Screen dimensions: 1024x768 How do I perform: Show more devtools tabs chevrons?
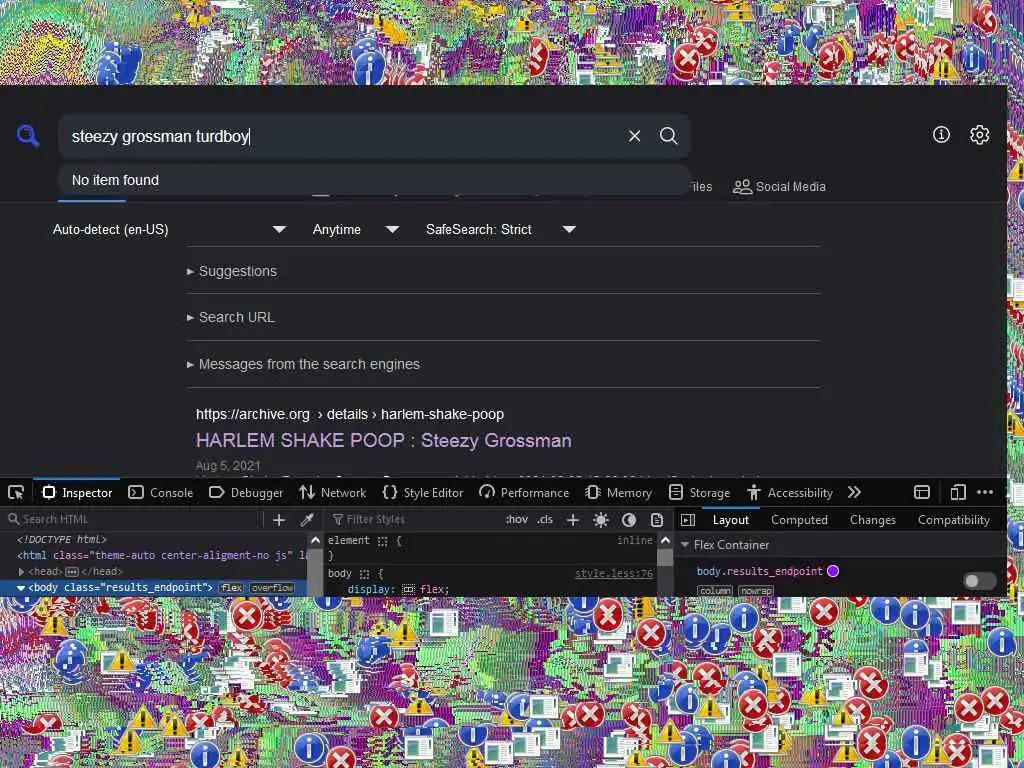(854, 492)
